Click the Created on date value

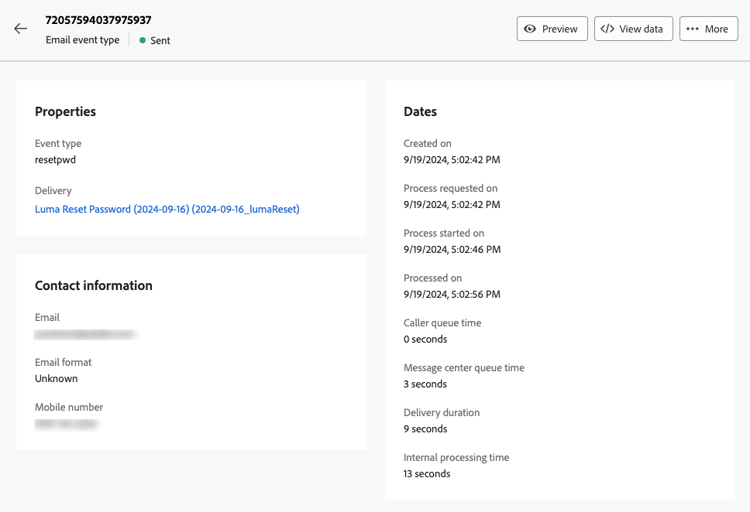(x=452, y=159)
